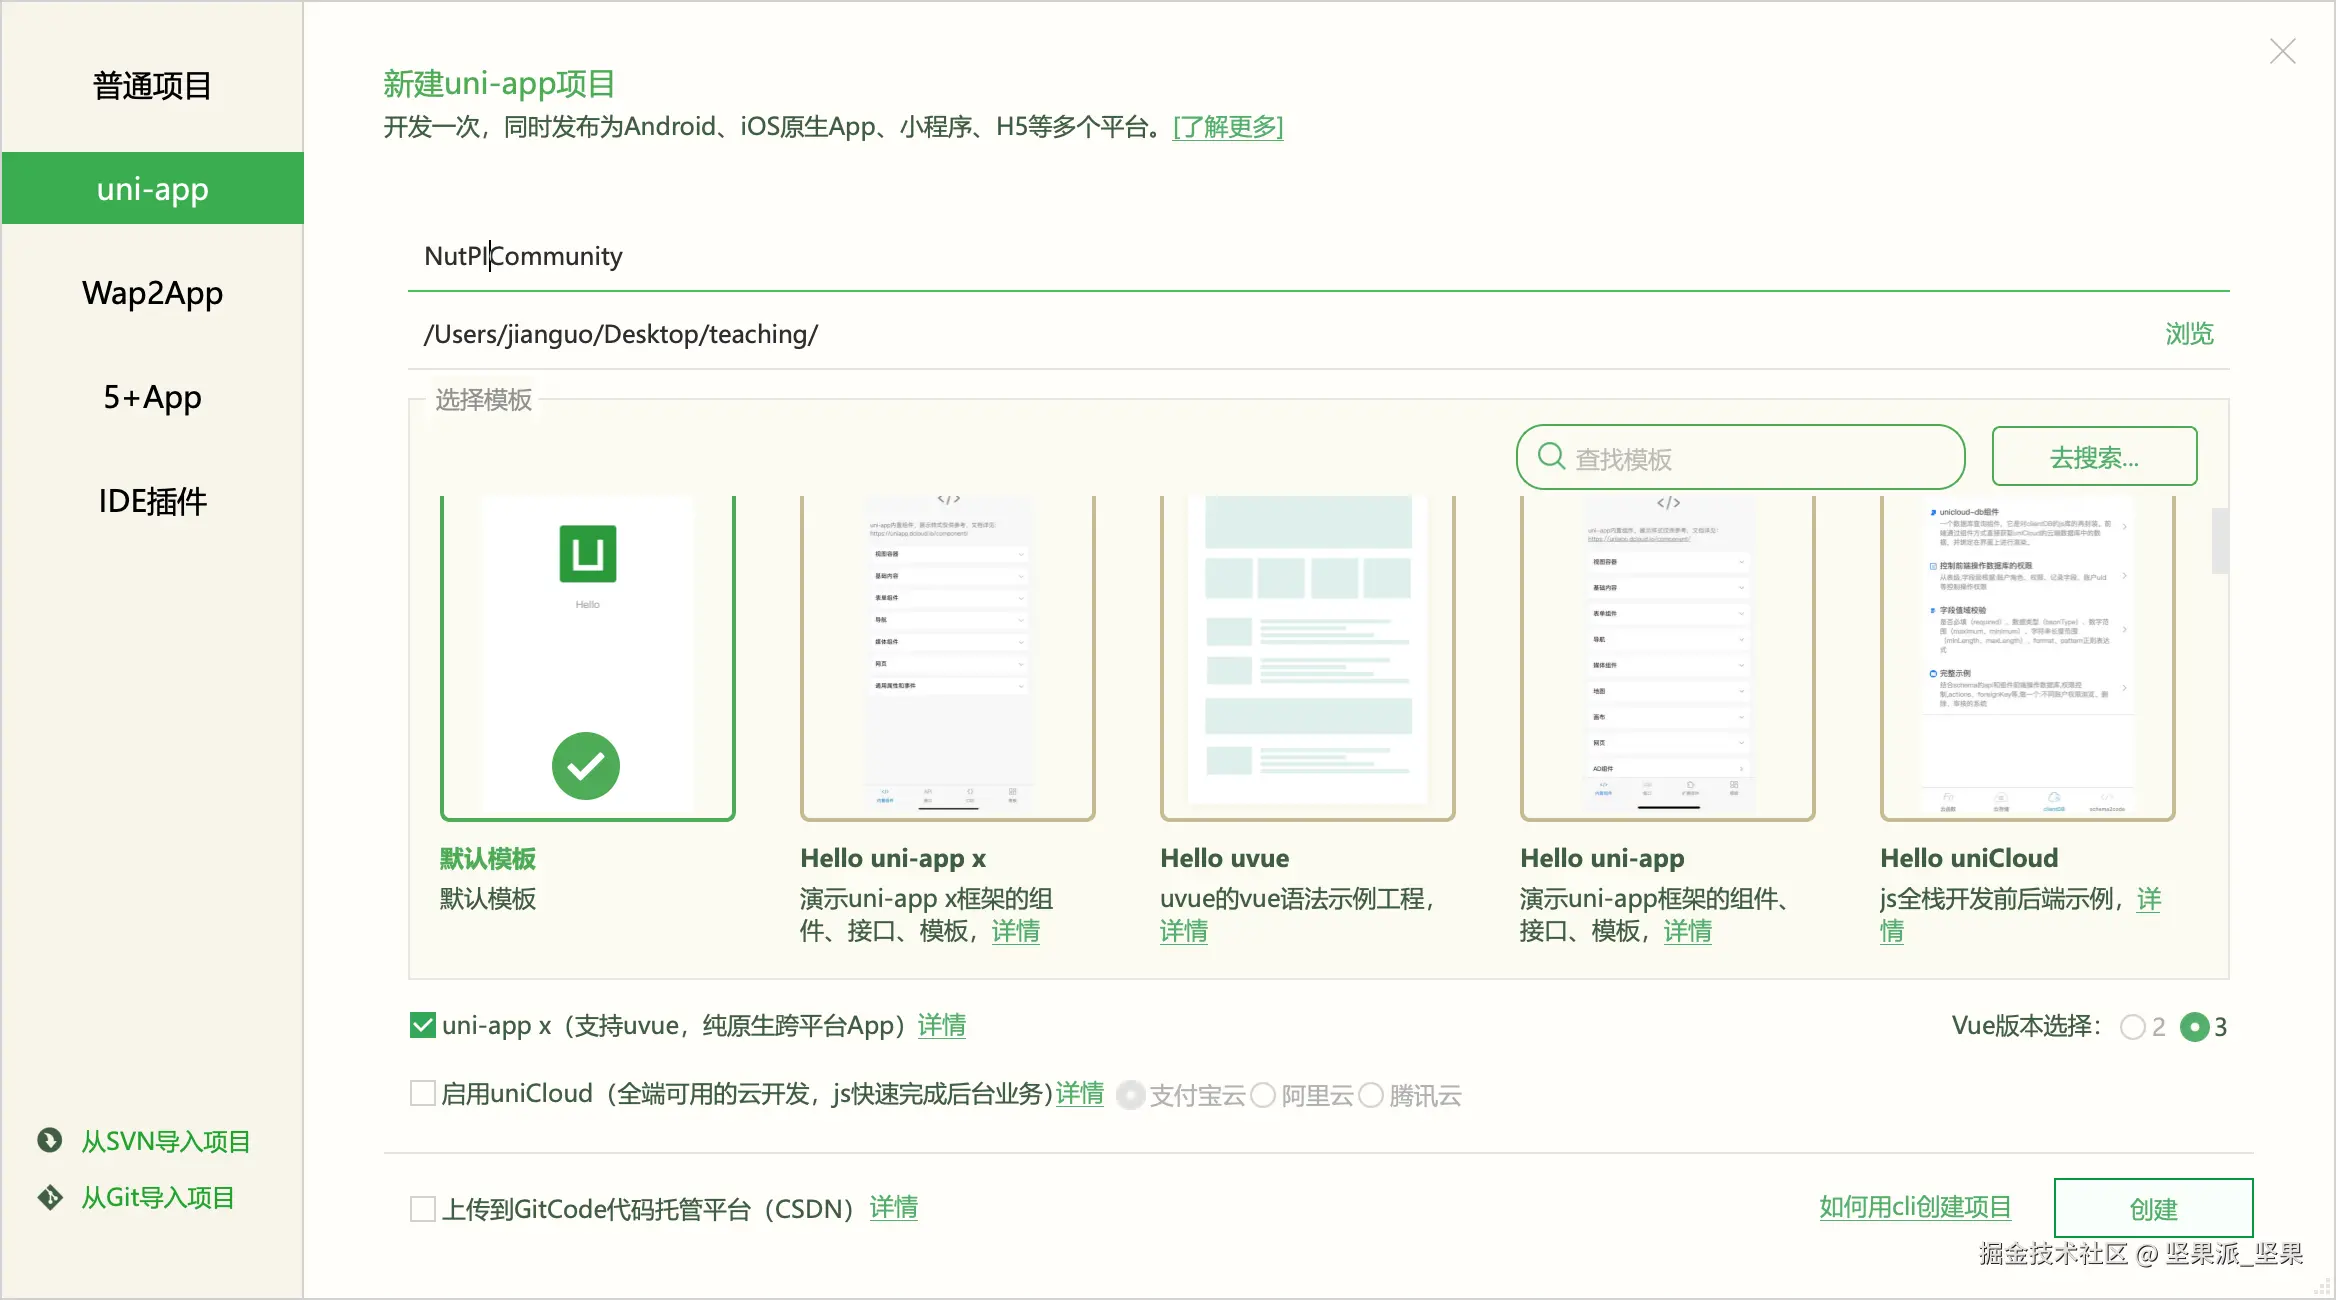The height and width of the screenshot is (1300, 2336).
Task: Close the new project dialog
Action: pyautogui.click(x=2282, y=51)
